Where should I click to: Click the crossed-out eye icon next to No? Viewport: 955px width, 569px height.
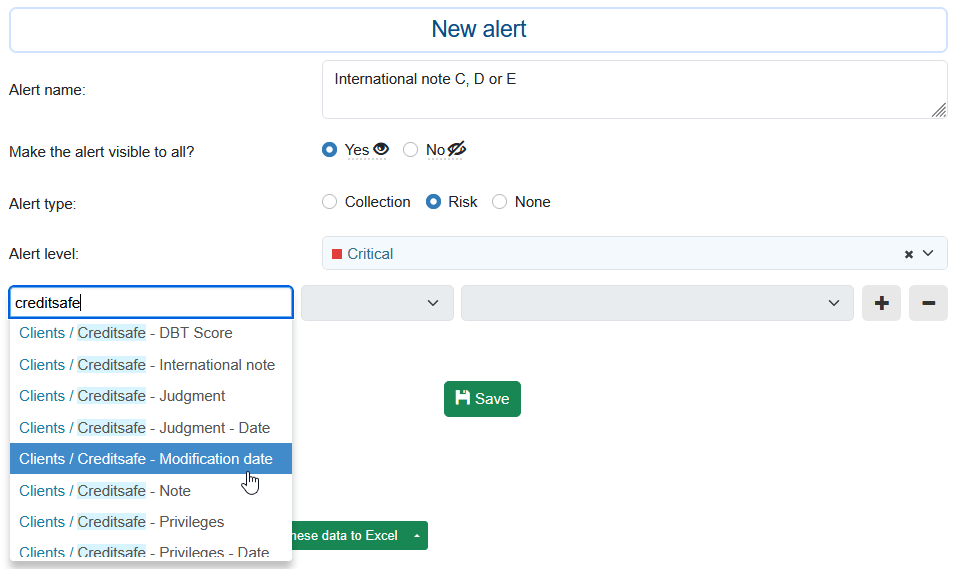tap(457, 149)
